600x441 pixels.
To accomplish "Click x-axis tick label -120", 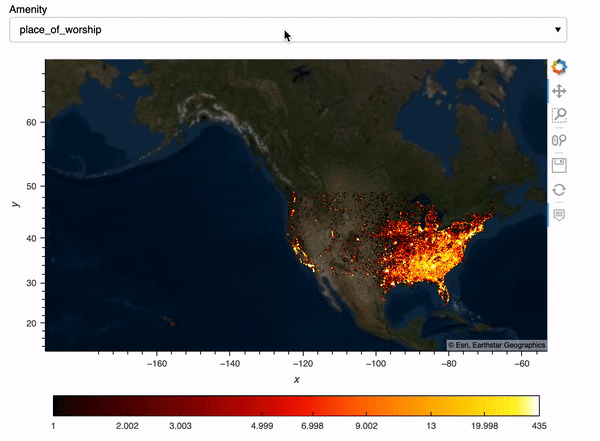I will 303,364.
